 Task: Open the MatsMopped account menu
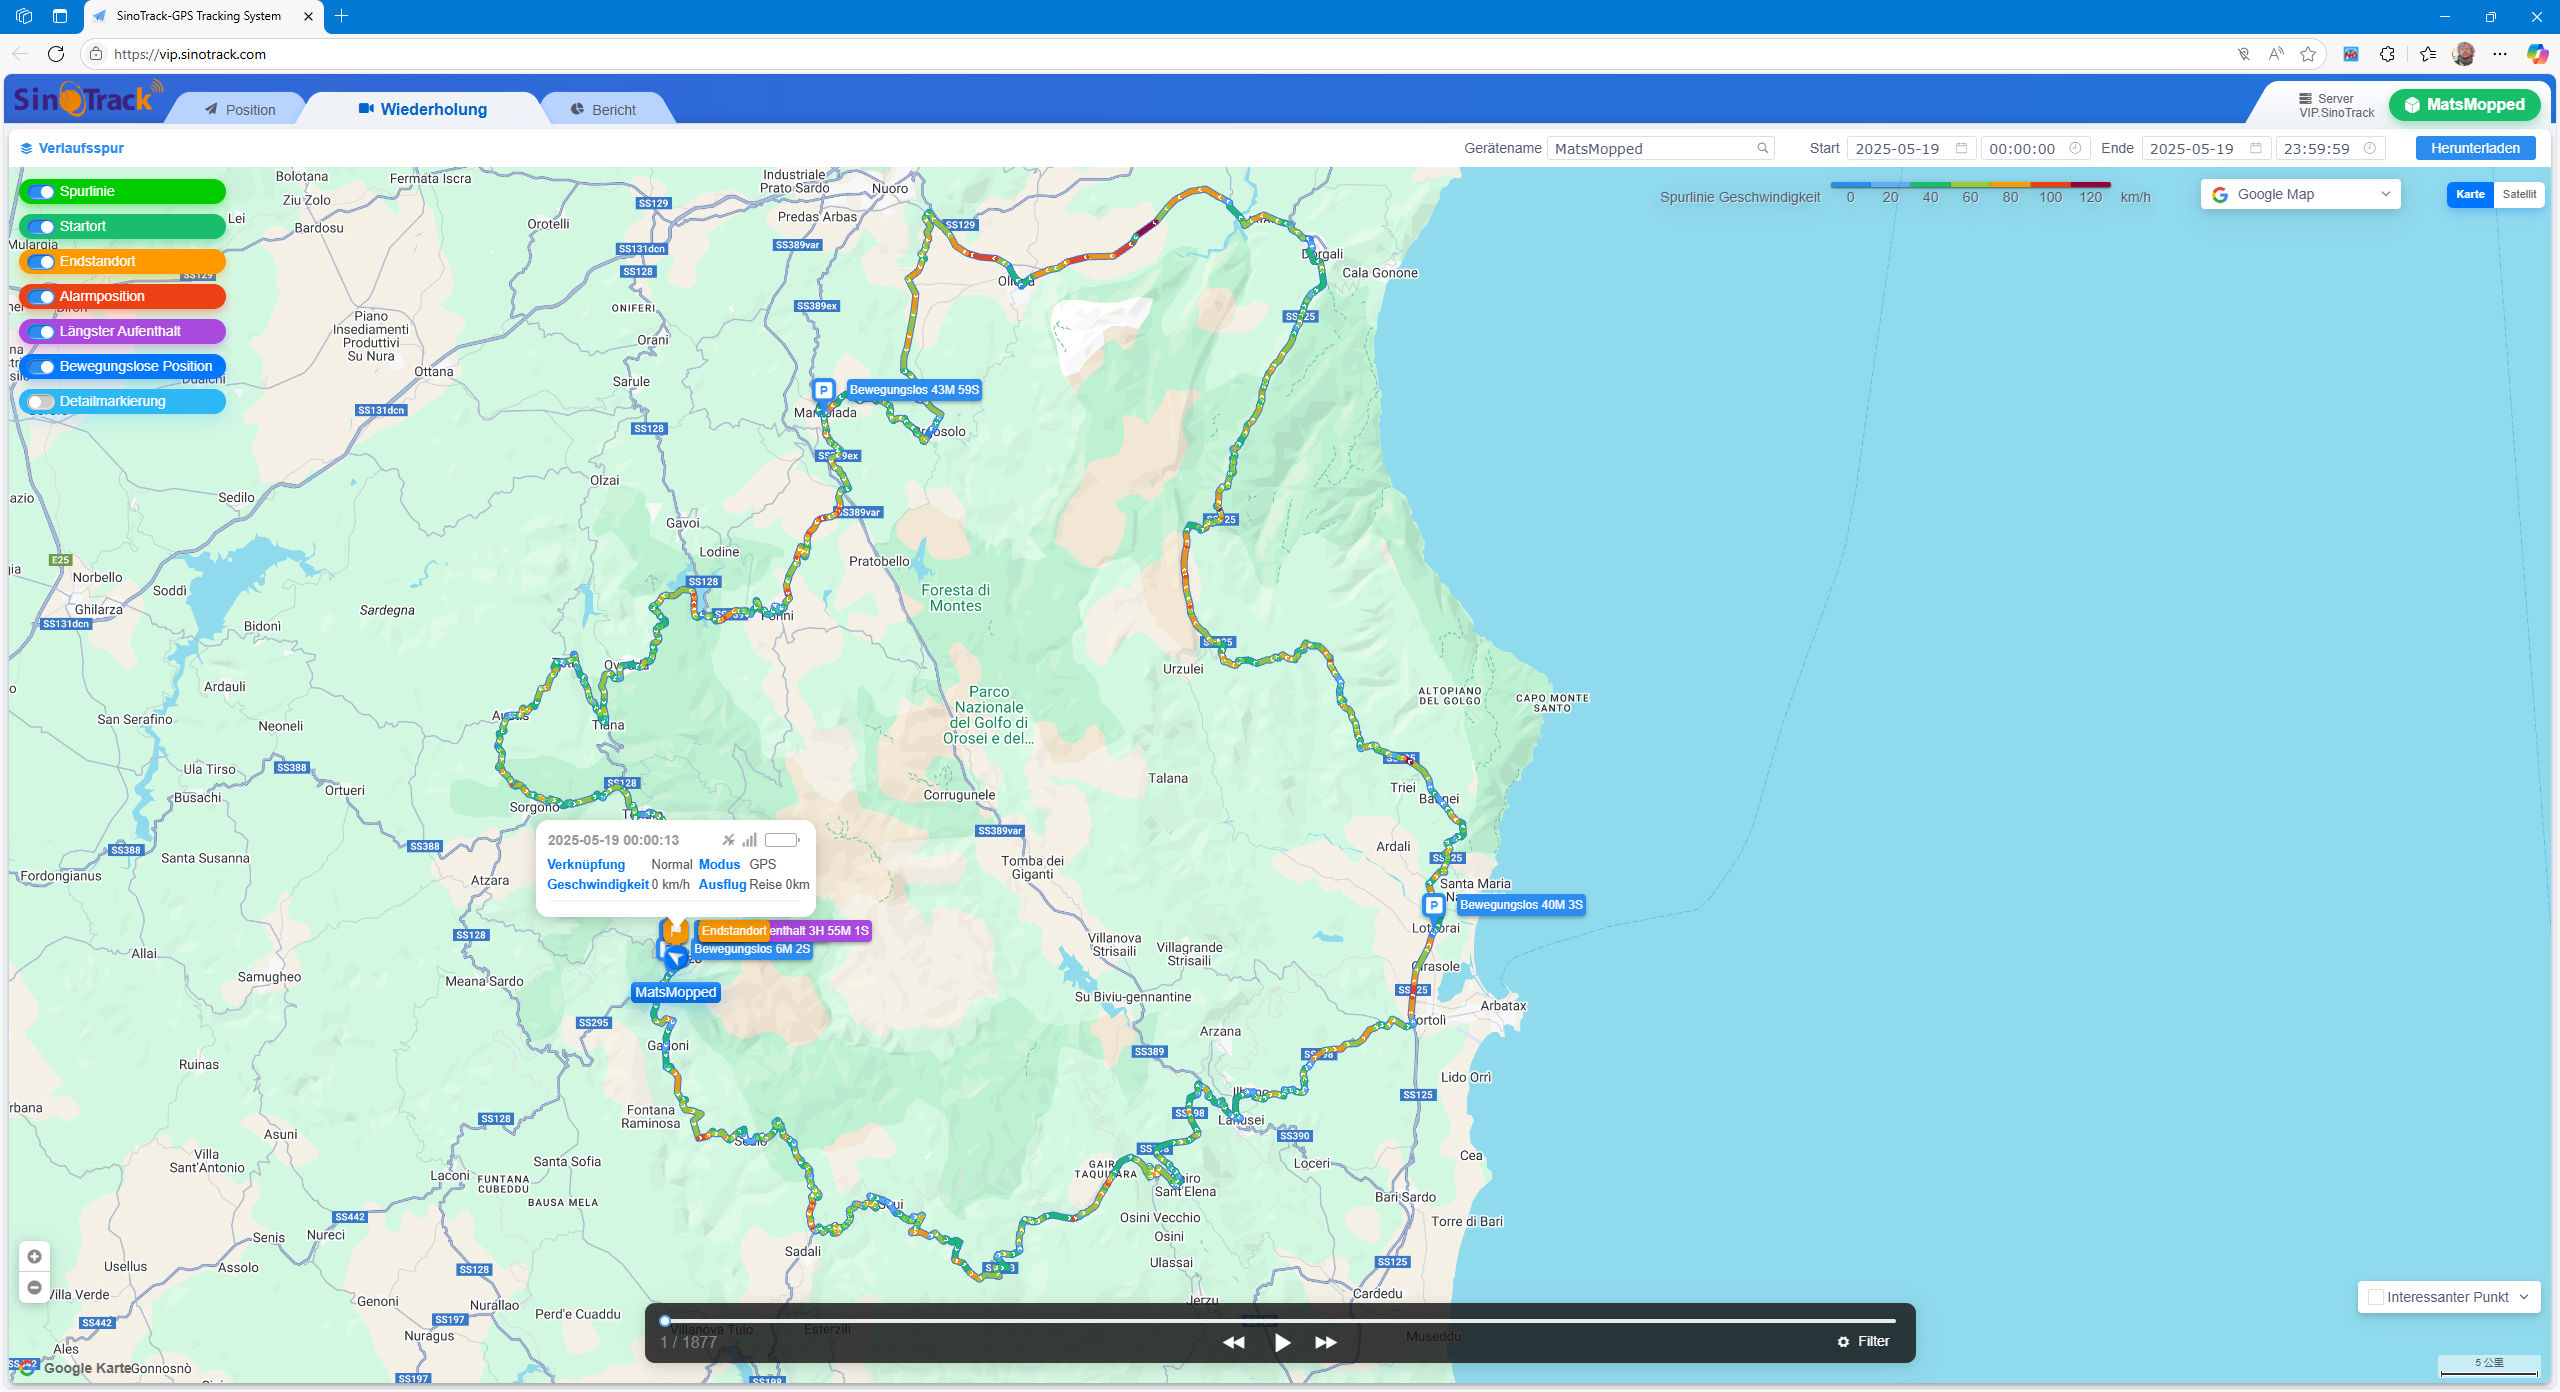pos(2464,105)
